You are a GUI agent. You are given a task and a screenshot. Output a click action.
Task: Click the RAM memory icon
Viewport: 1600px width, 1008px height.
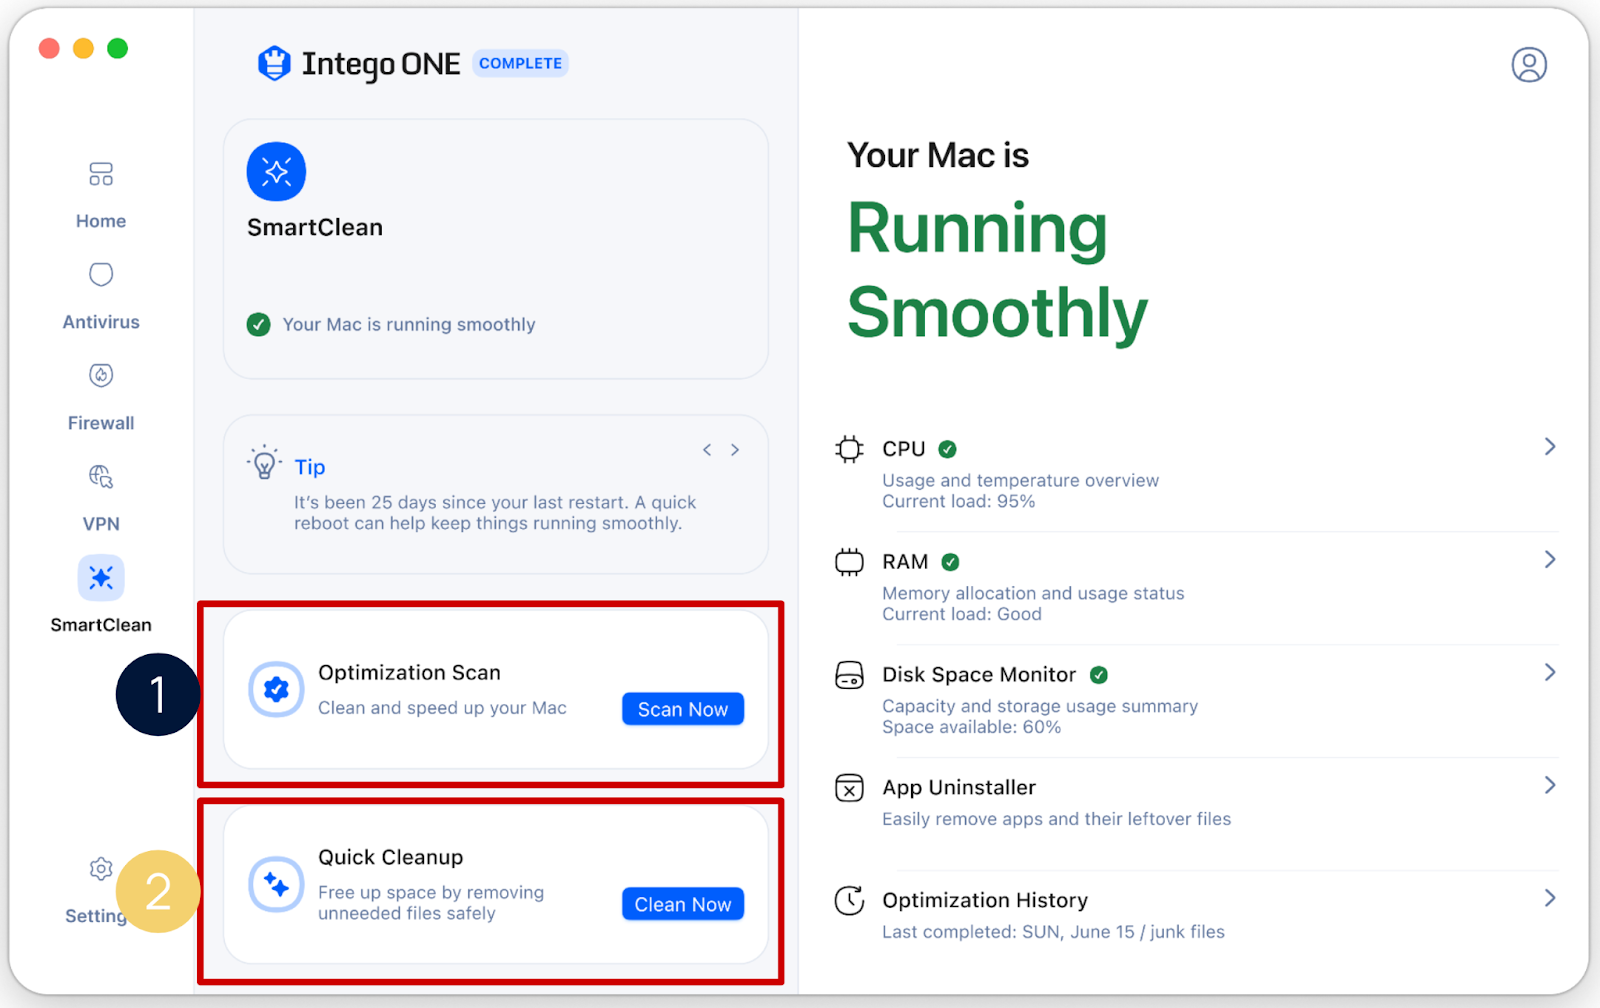(x=849, y=562)
